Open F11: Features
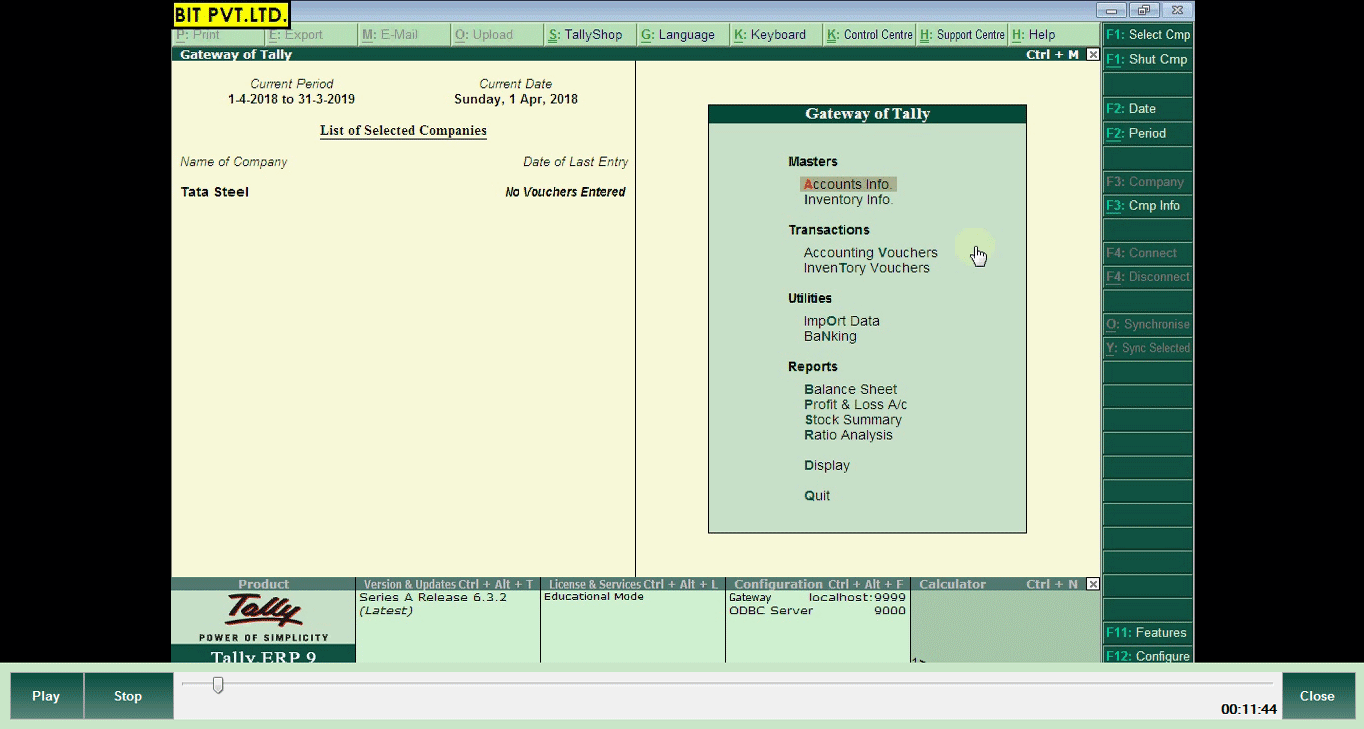The width and height of the screenshot is (1364, 729). click(1147, 633)
